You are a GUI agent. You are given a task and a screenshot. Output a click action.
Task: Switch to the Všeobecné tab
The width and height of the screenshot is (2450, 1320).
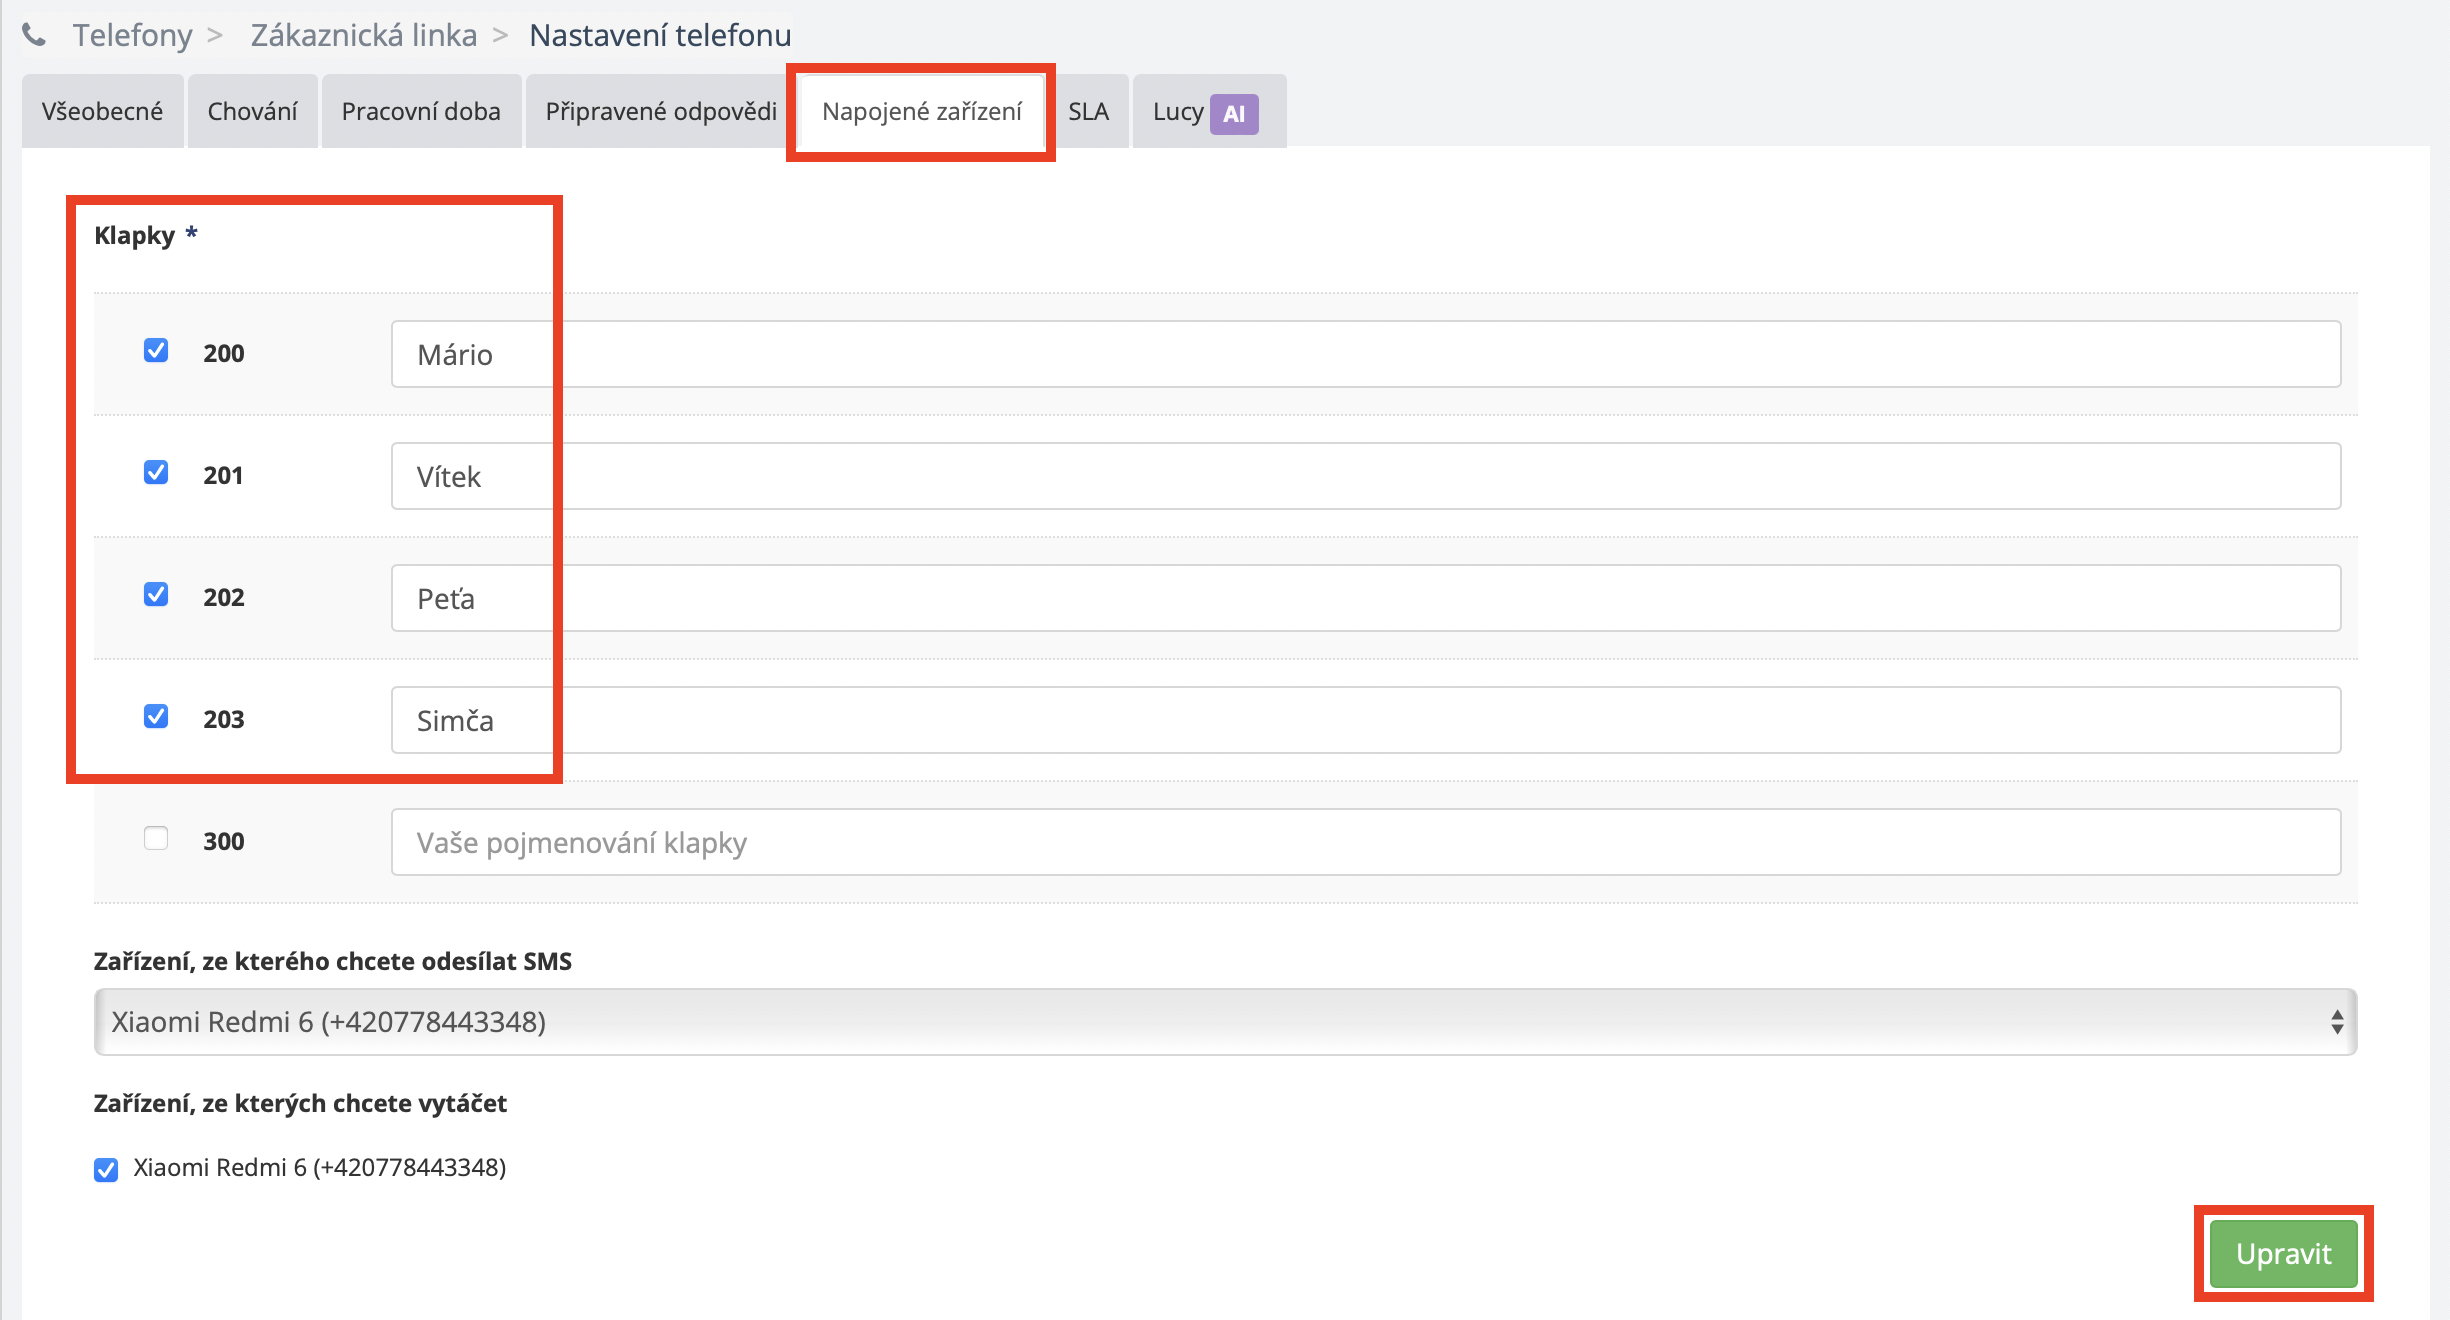pos(102,111)
